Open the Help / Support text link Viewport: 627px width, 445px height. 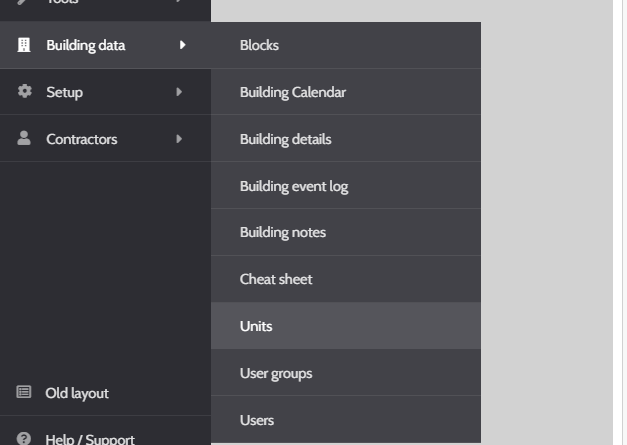click(90, 438)
